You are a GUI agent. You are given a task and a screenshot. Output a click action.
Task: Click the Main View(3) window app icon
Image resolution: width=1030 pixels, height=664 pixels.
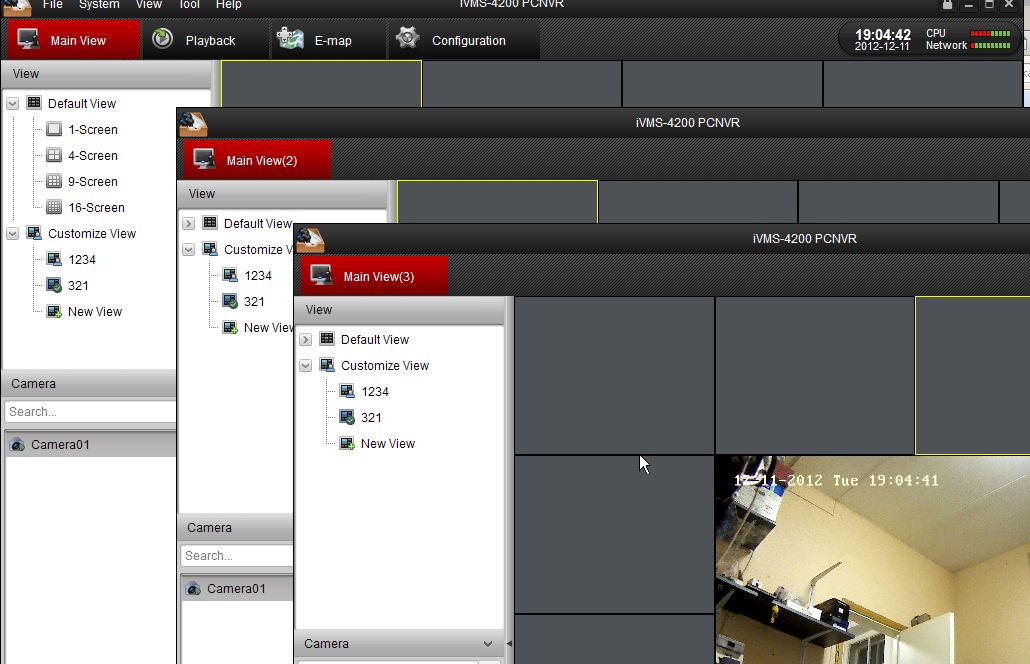310,240
